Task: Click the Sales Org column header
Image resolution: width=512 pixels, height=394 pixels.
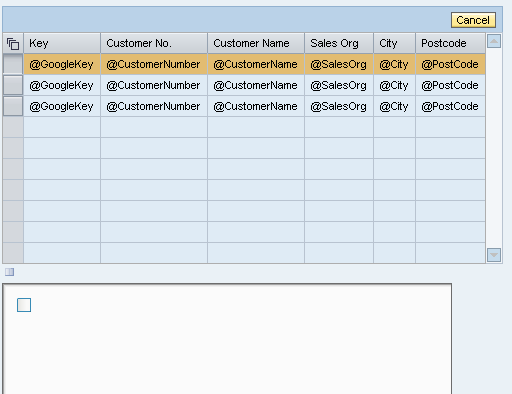Action: coord(339,43)
